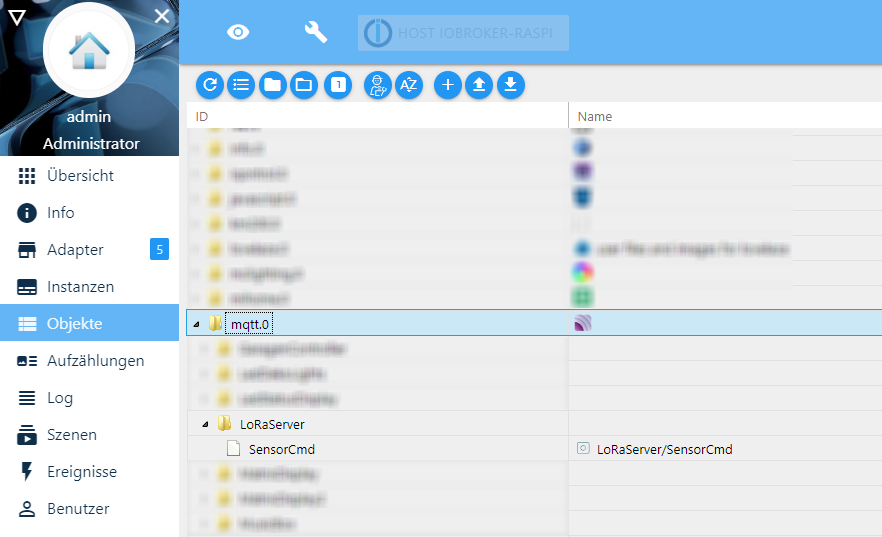Open the Log page from the sidebar
Viewport: 882px width, 537px height.
coord(60,397)
